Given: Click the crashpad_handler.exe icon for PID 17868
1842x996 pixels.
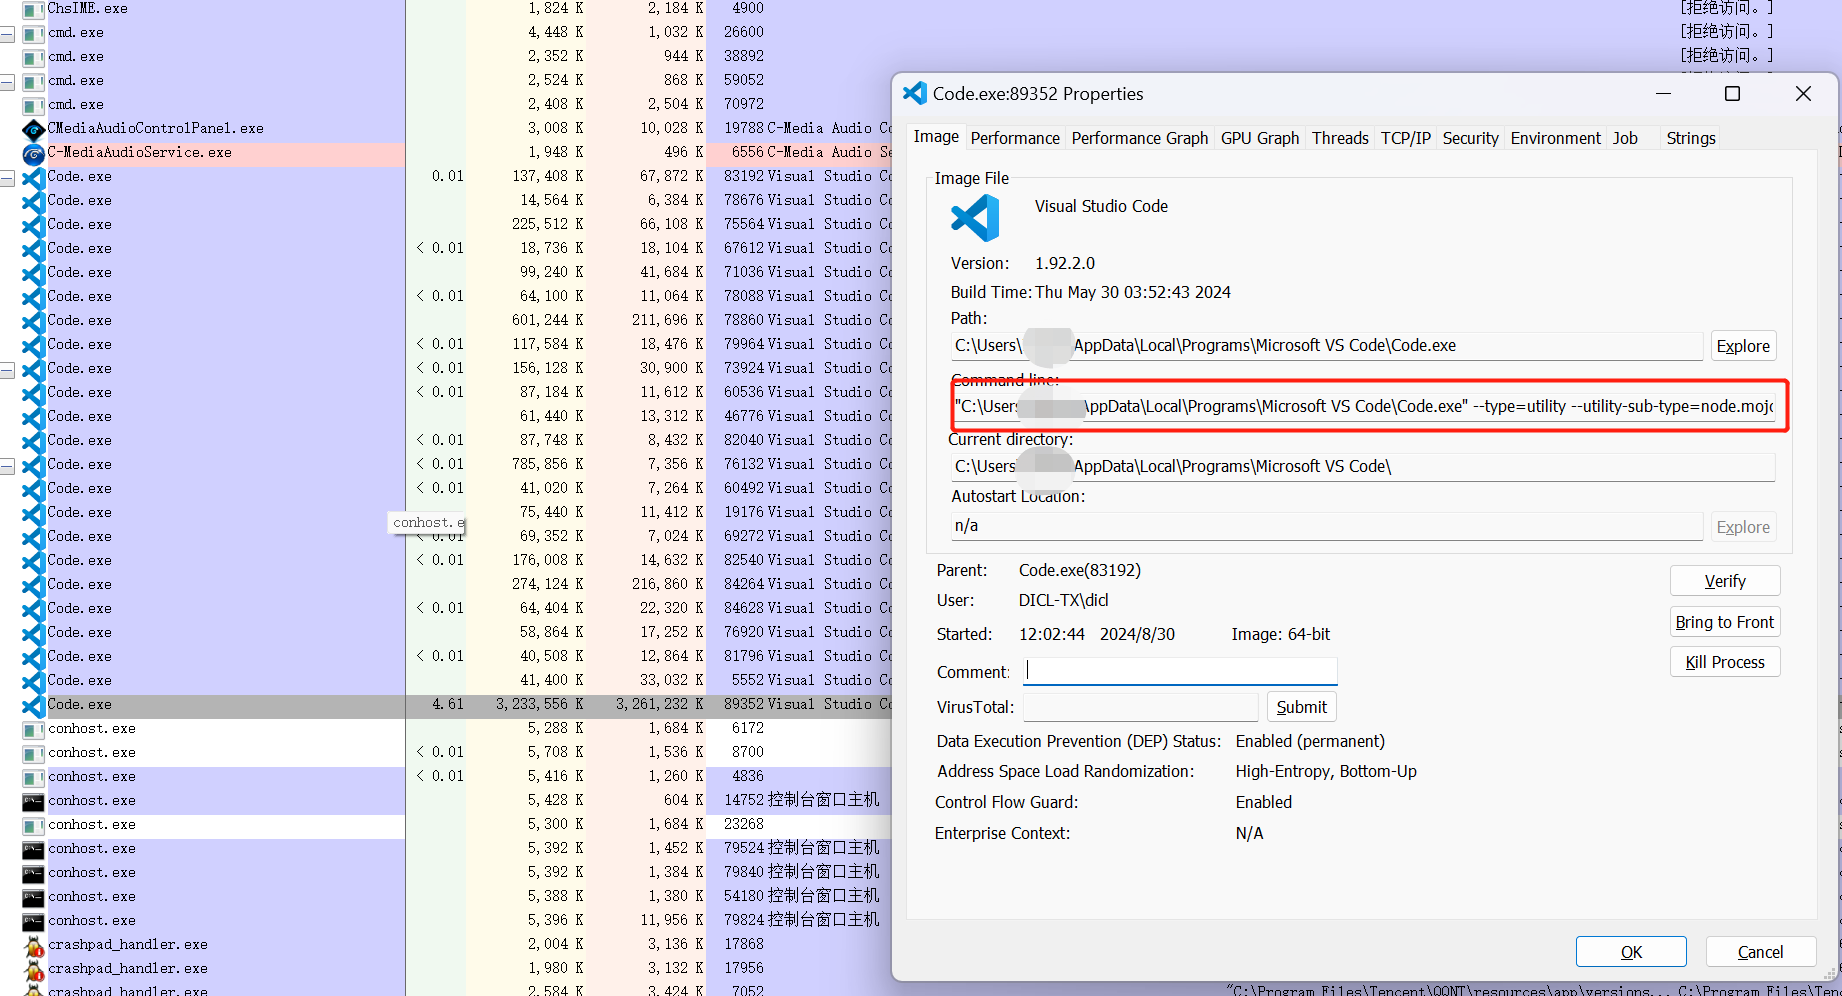Looking at the screenshot, I should (33, 945).
